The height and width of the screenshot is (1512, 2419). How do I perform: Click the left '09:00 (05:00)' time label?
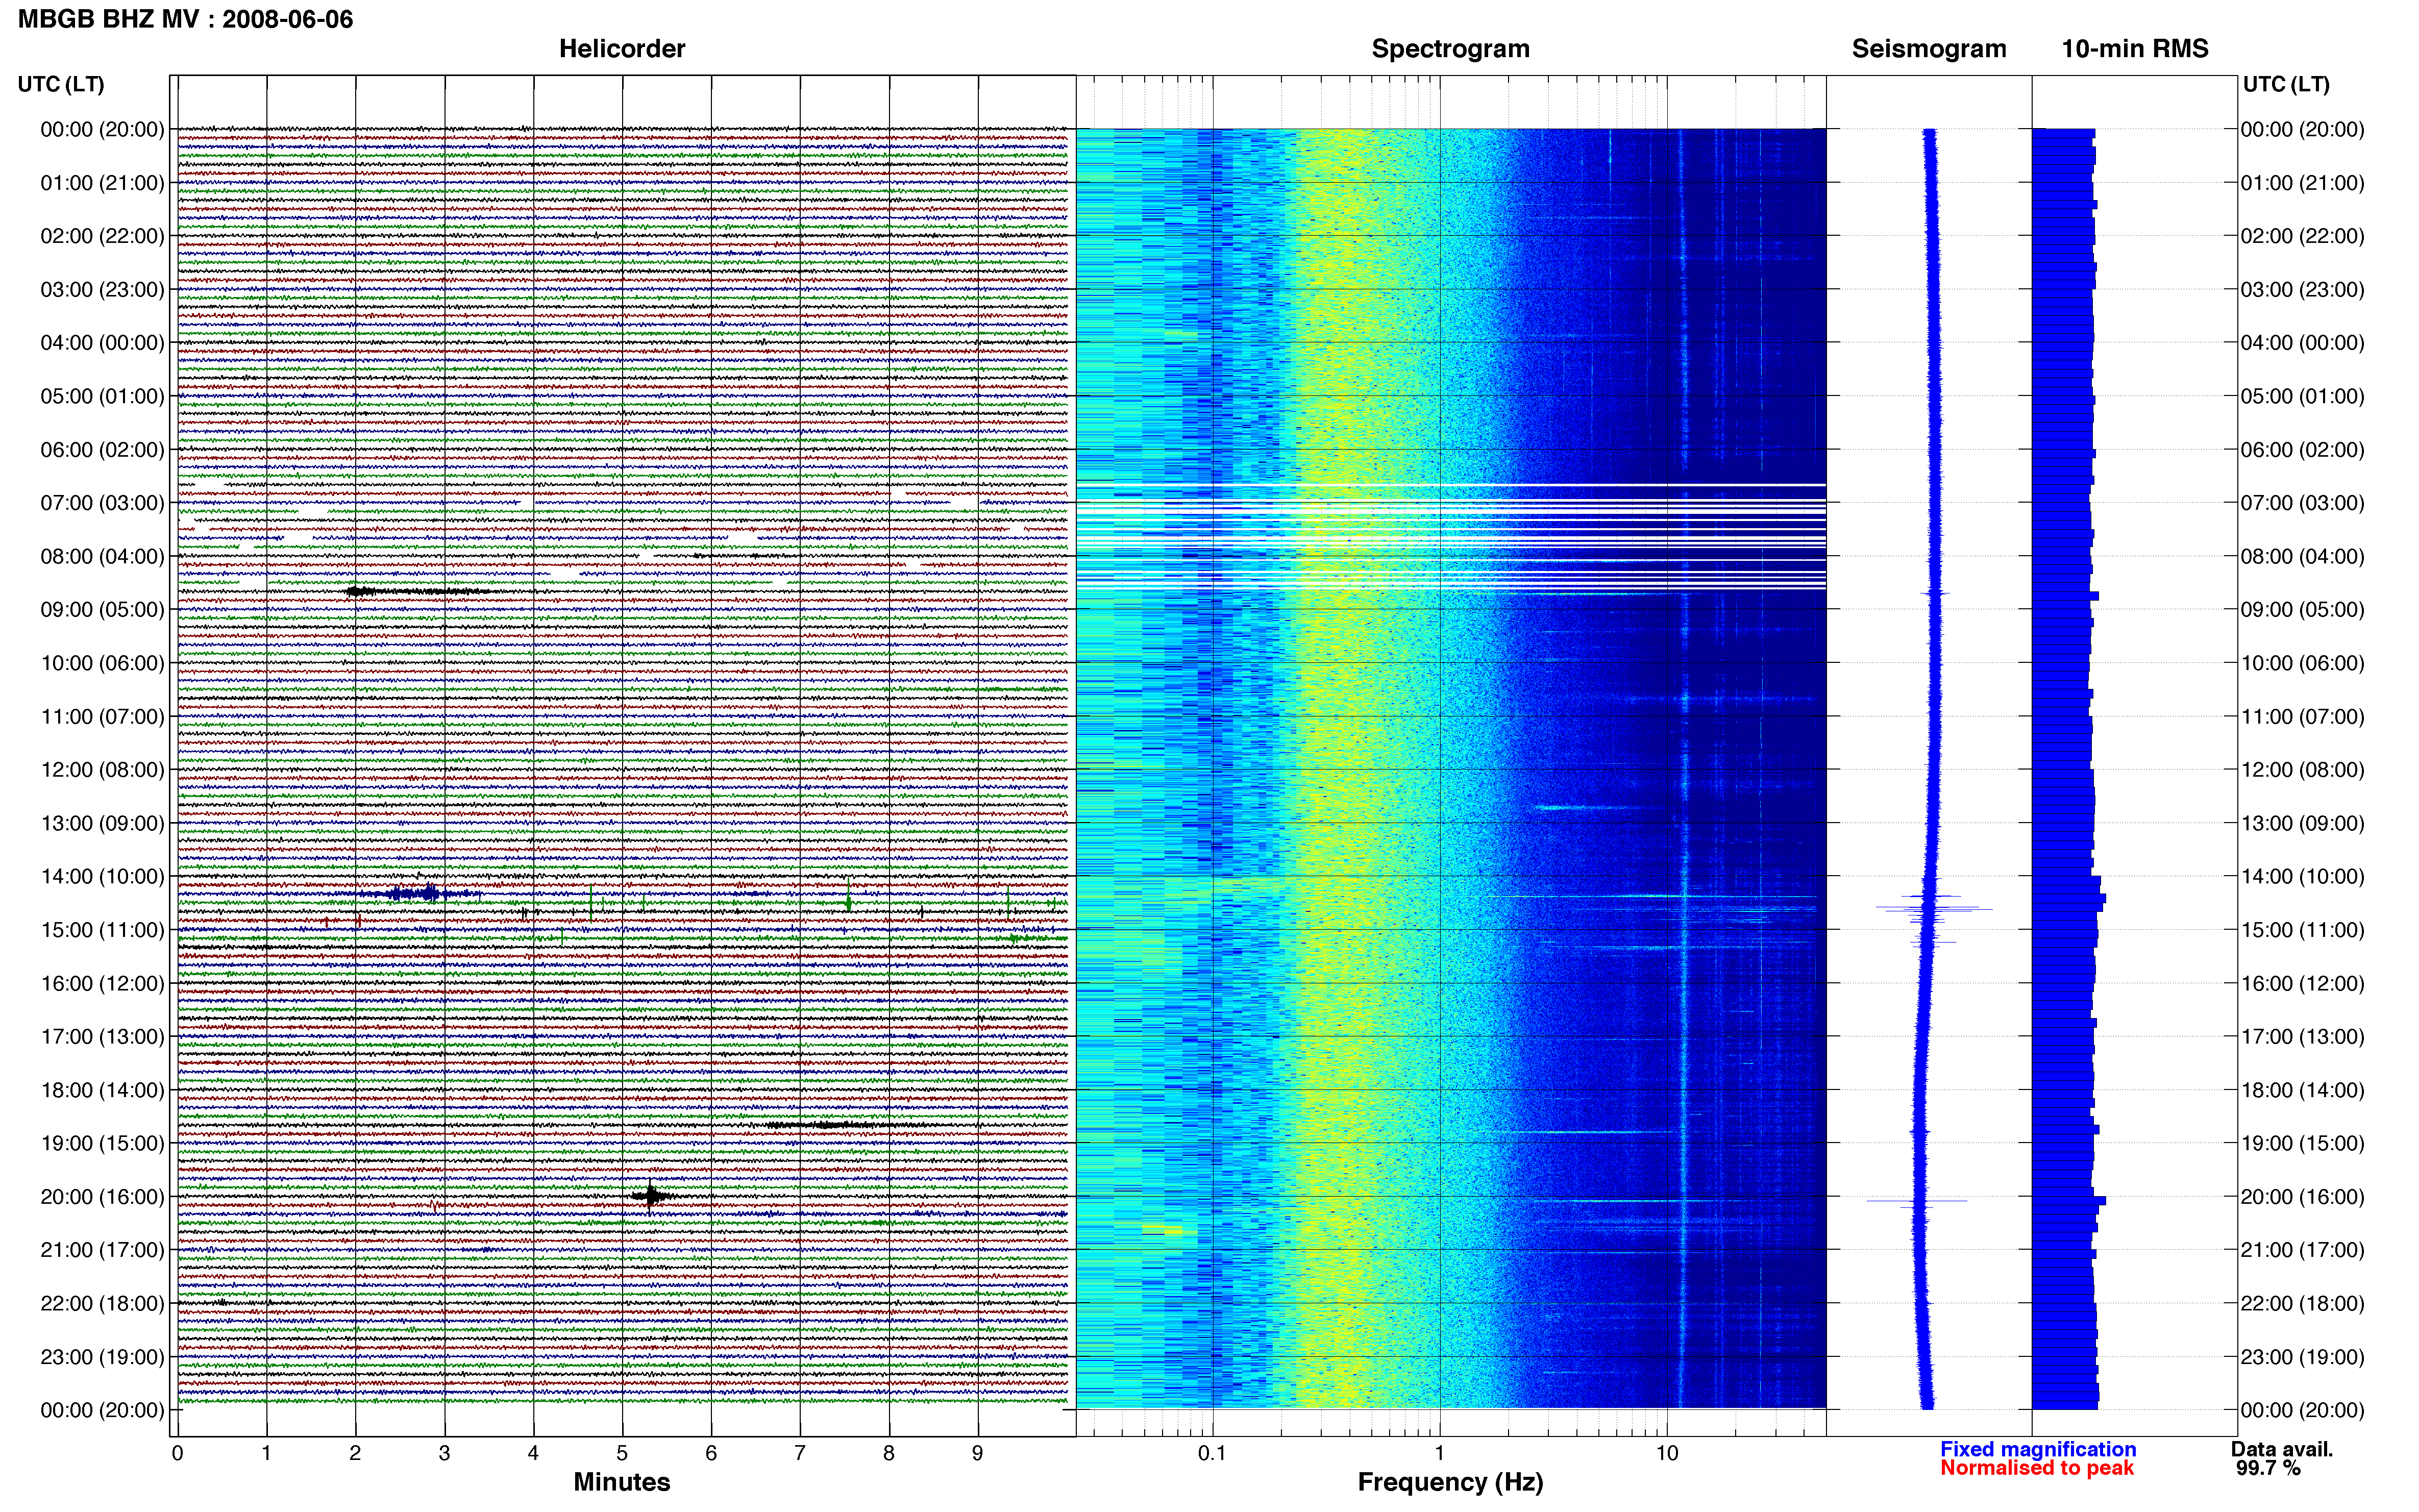coord(102,609)
